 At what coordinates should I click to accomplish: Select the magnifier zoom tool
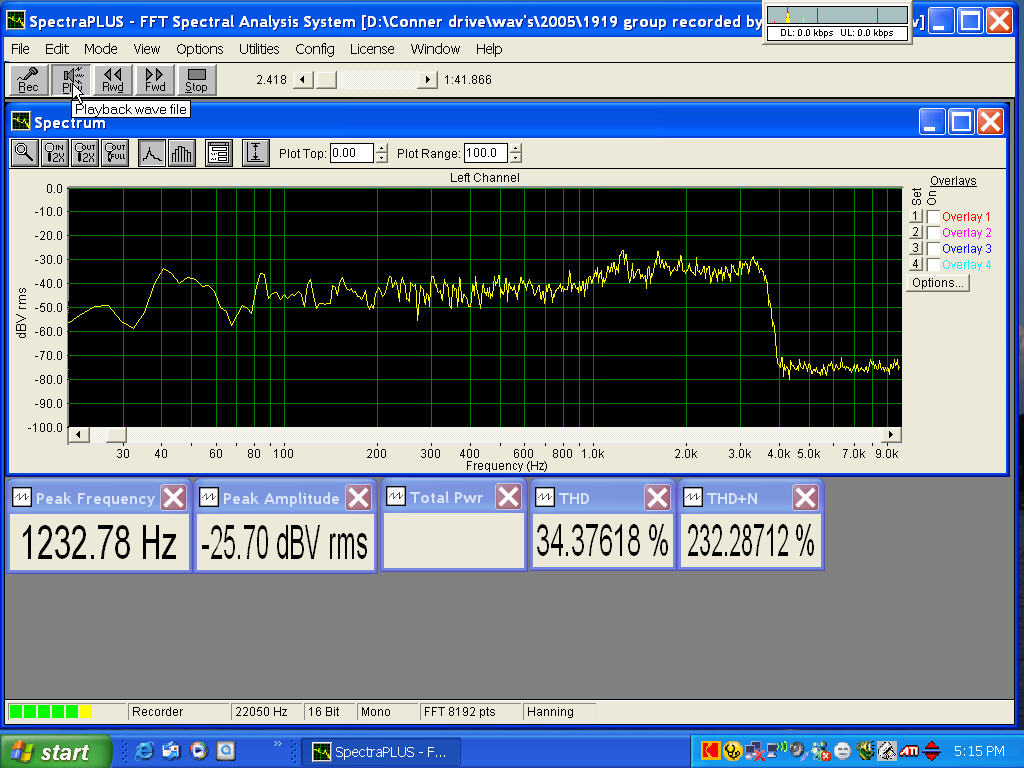click(25, 153)
